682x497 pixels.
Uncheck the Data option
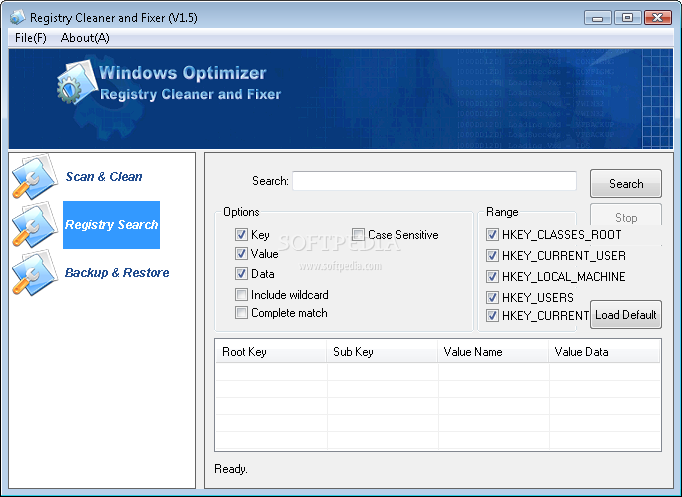241,274
